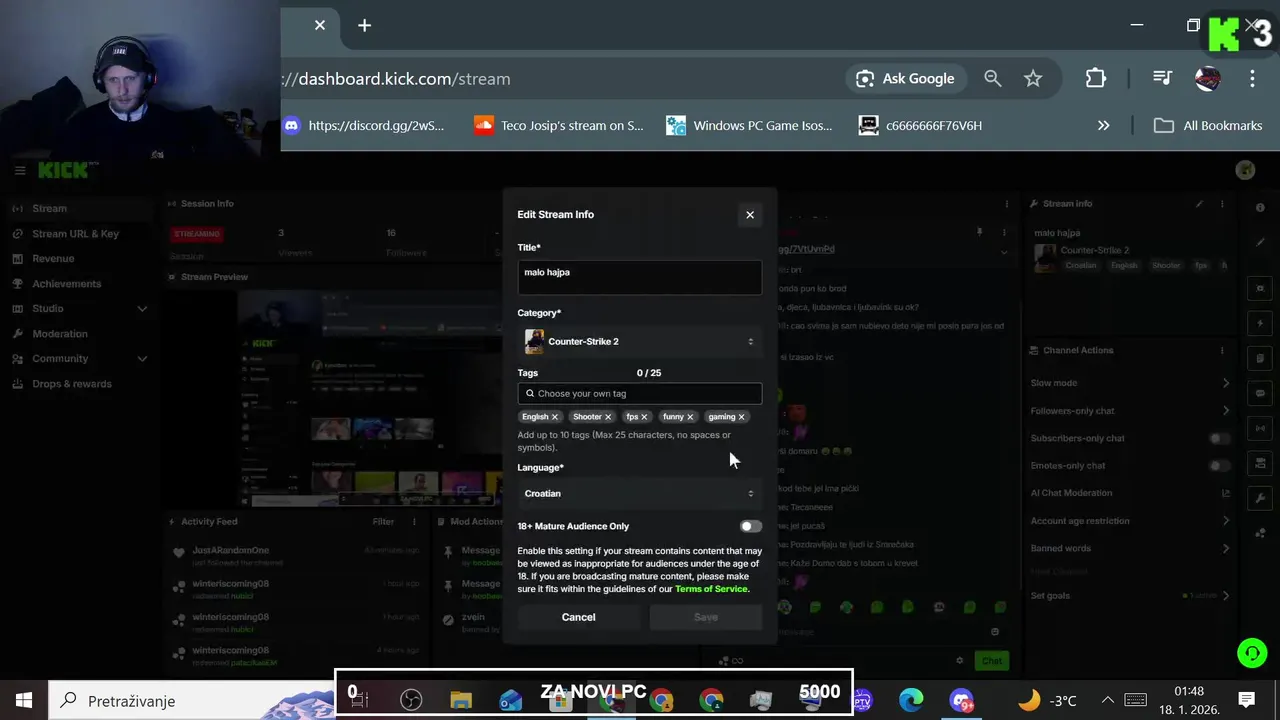Screen dimensions: 1280x720
Task: Click the pencil icon in Stream info panel
Action: click(1199, 204)
